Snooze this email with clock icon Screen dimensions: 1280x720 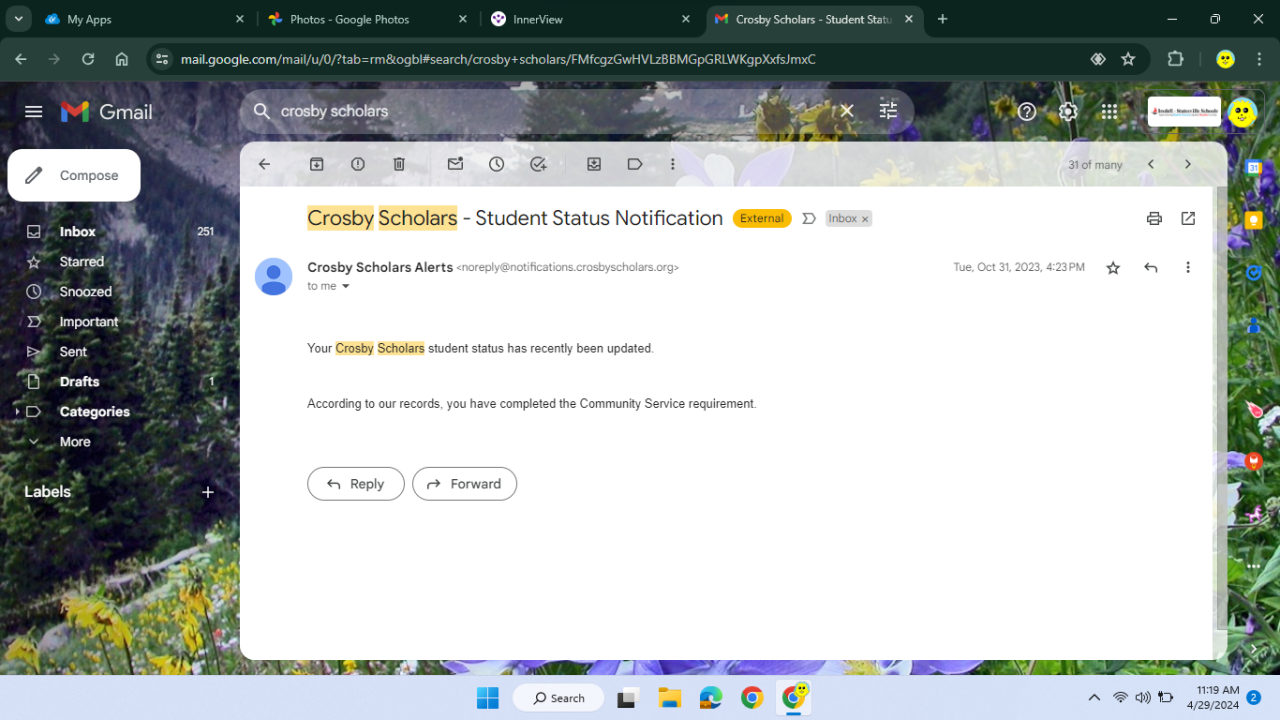(x=497, y=164)
